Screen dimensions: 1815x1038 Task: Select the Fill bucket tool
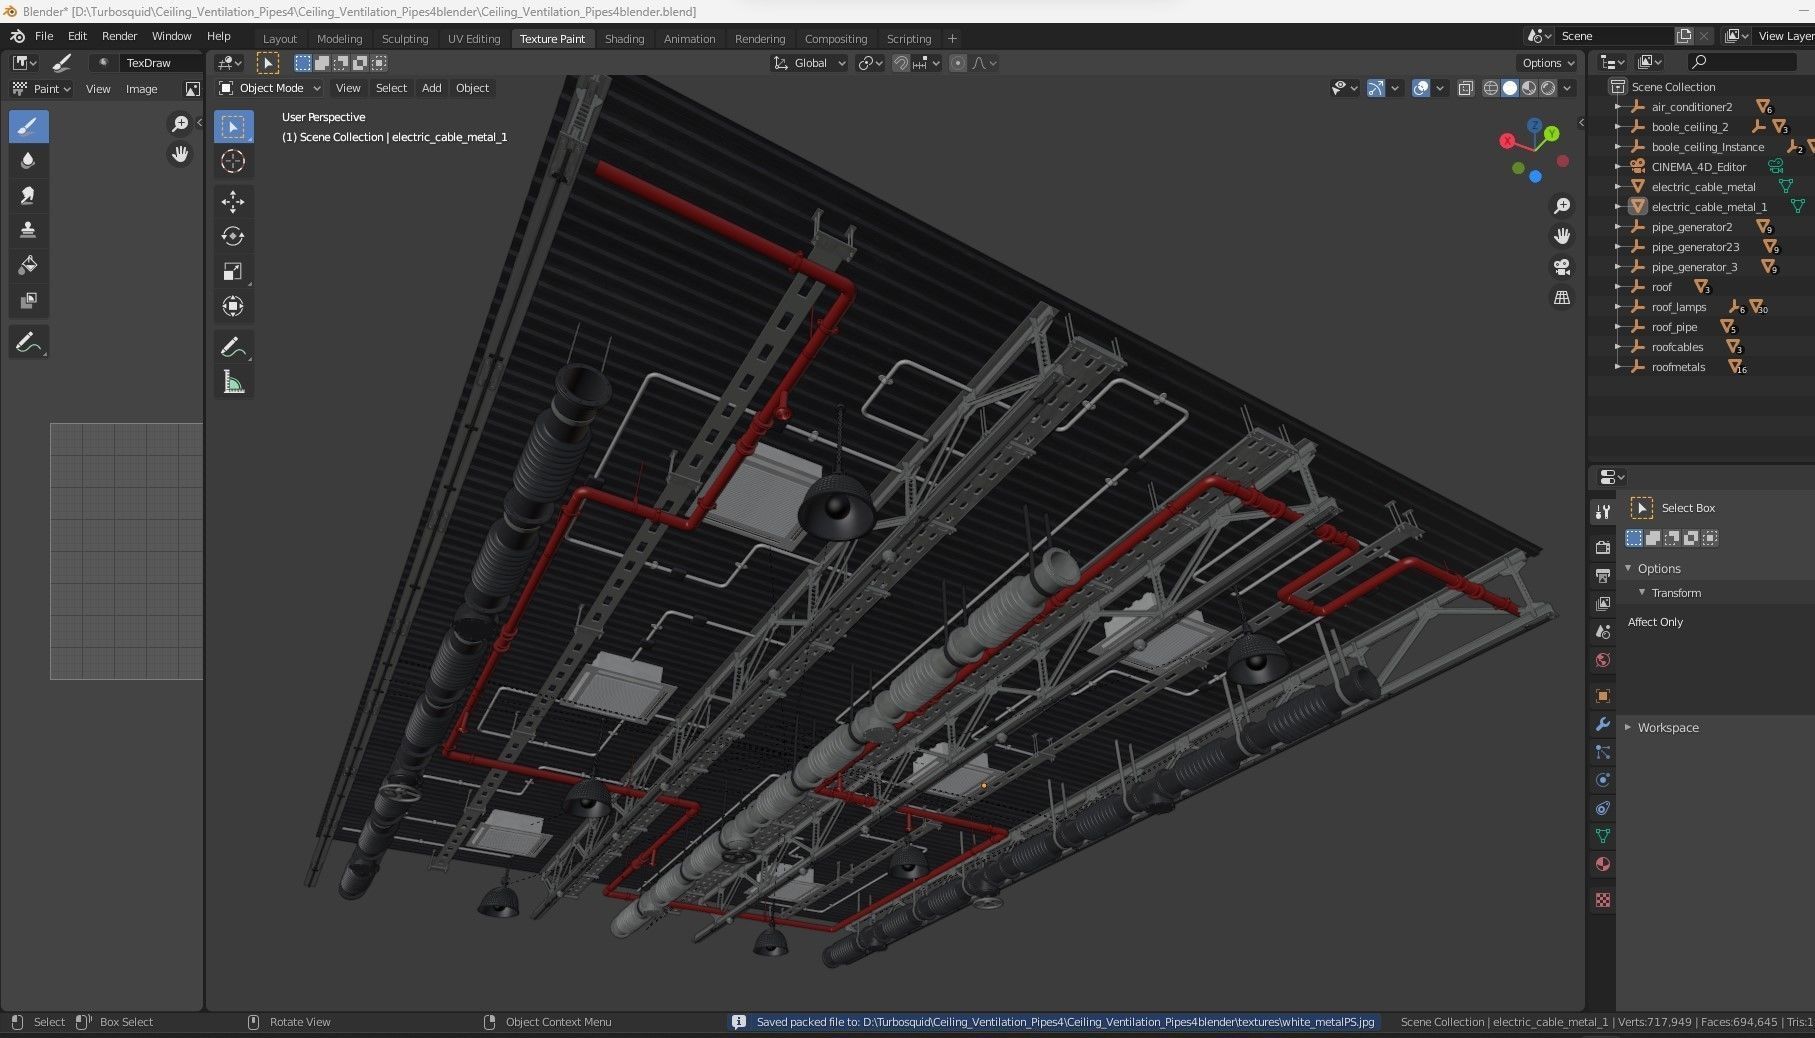pyautogui.click(x=28, y=265)
